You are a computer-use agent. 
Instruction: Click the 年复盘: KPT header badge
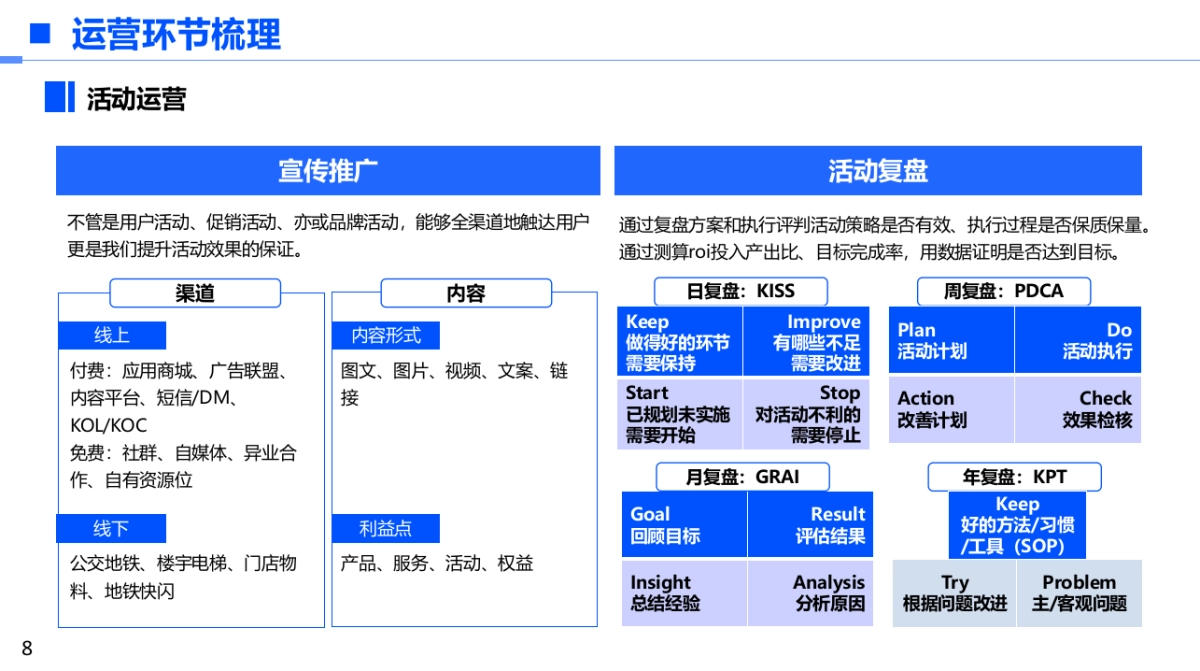pos(1016,476)
